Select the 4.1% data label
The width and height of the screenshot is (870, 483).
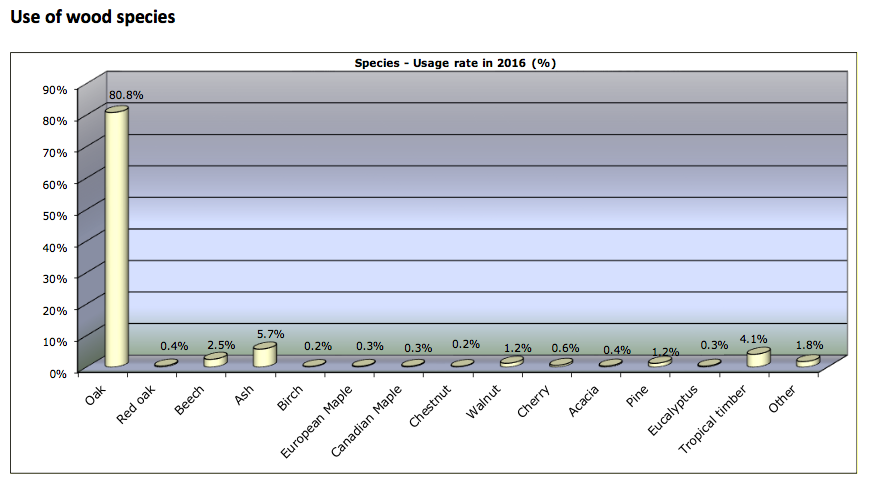[x=753, y=339]
